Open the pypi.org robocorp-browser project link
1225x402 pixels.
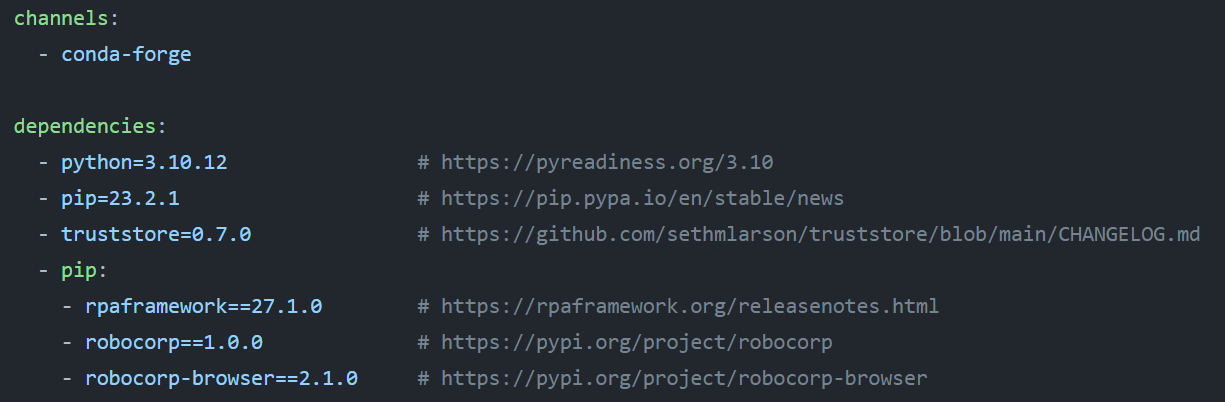click(x=684, y=378)
